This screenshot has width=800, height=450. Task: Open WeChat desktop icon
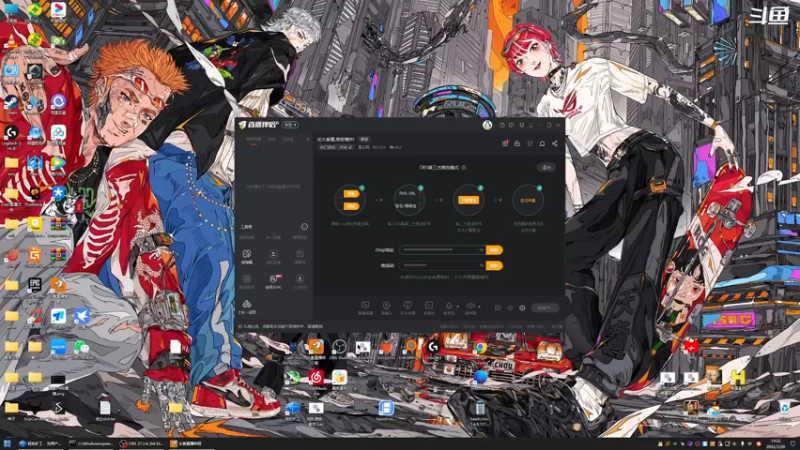click(x=81, y=348)
